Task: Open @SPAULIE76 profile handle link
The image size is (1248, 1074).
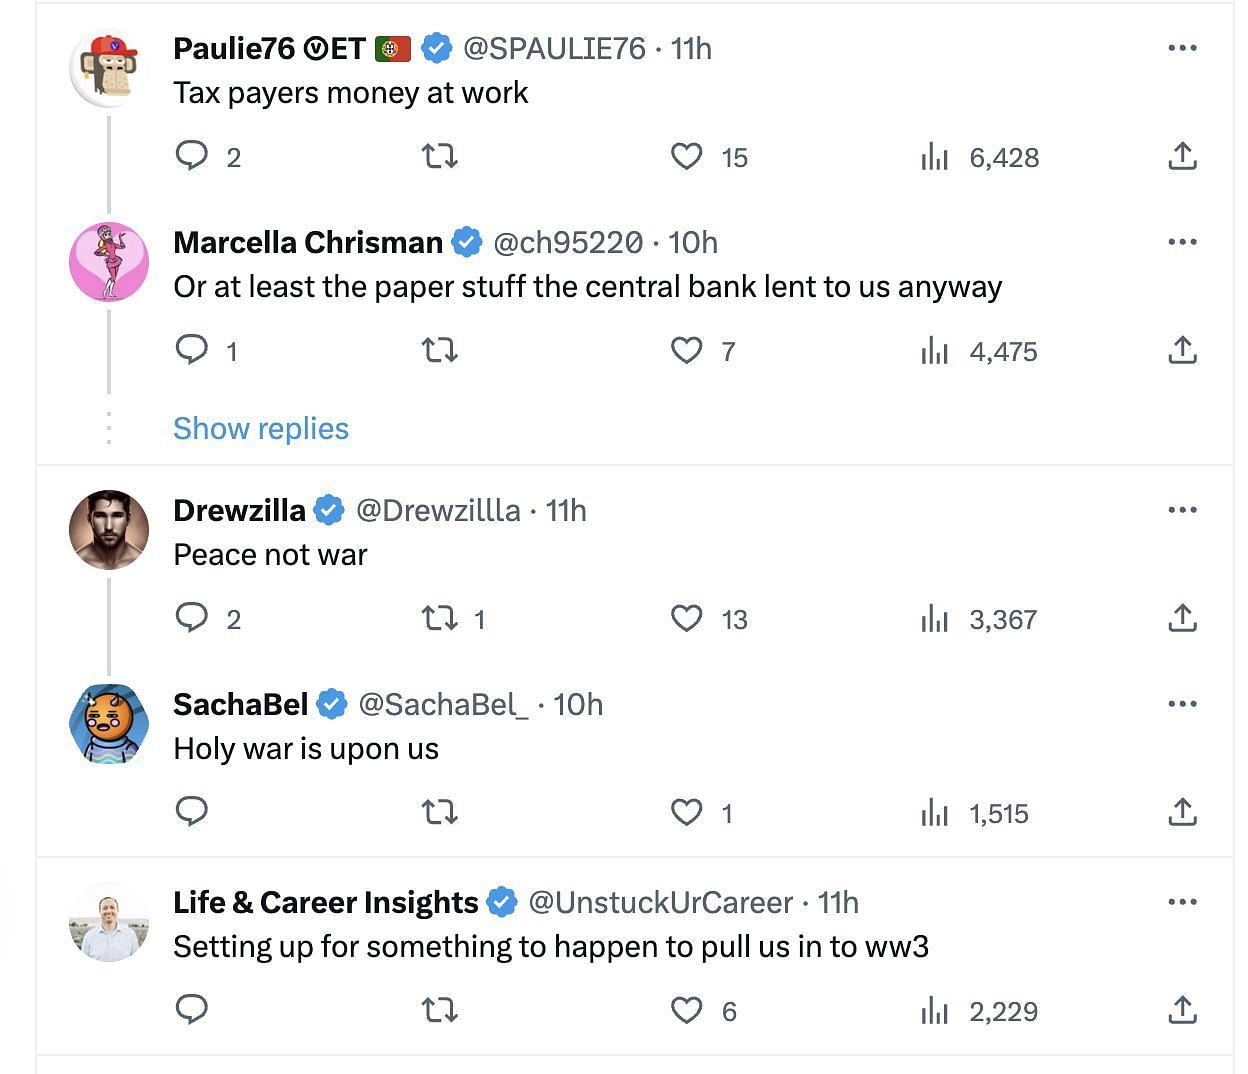Action: coord(553,48)
